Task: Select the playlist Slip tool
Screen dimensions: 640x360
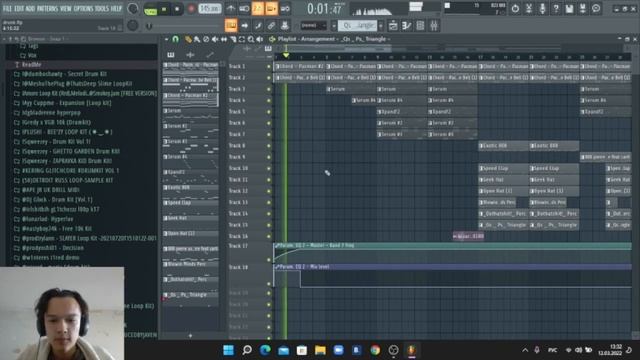Action: [x=224, y=39]
